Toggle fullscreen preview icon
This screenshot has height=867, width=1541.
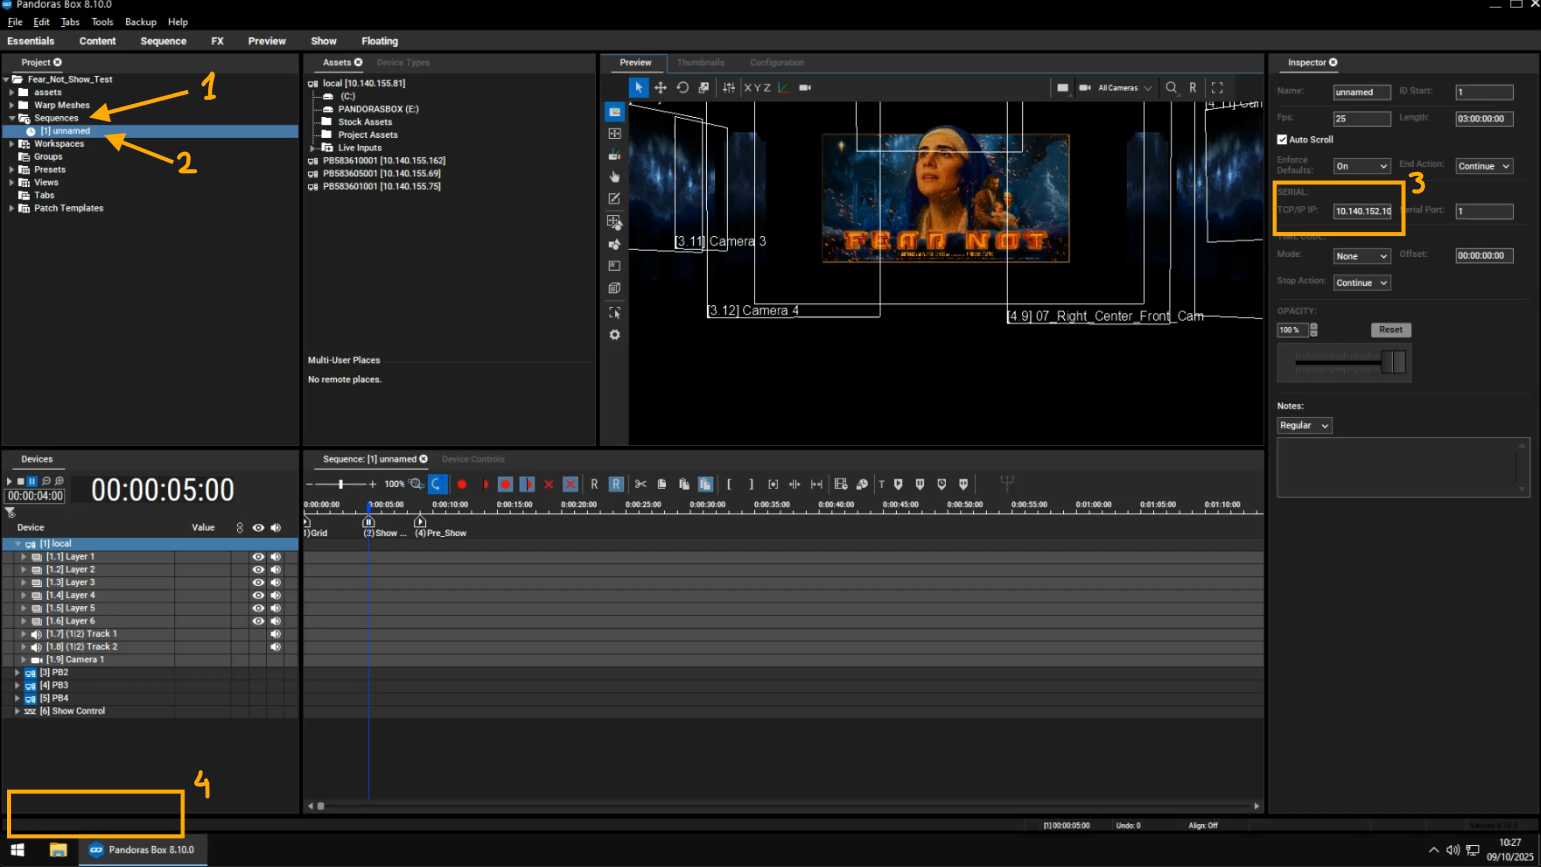pyautogui.click(x=1217, y=88)
